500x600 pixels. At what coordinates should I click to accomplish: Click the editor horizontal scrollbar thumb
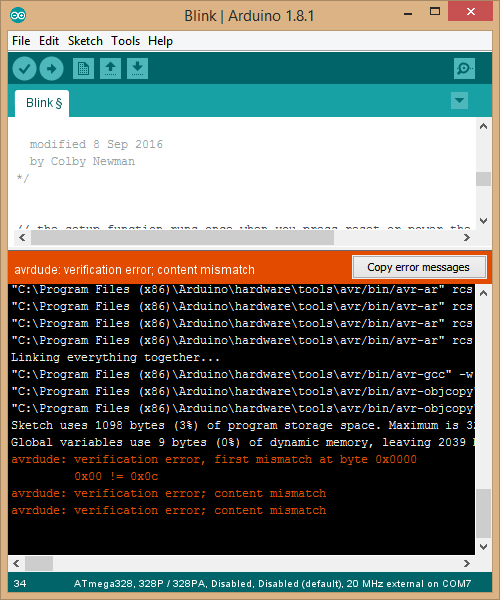182,238
